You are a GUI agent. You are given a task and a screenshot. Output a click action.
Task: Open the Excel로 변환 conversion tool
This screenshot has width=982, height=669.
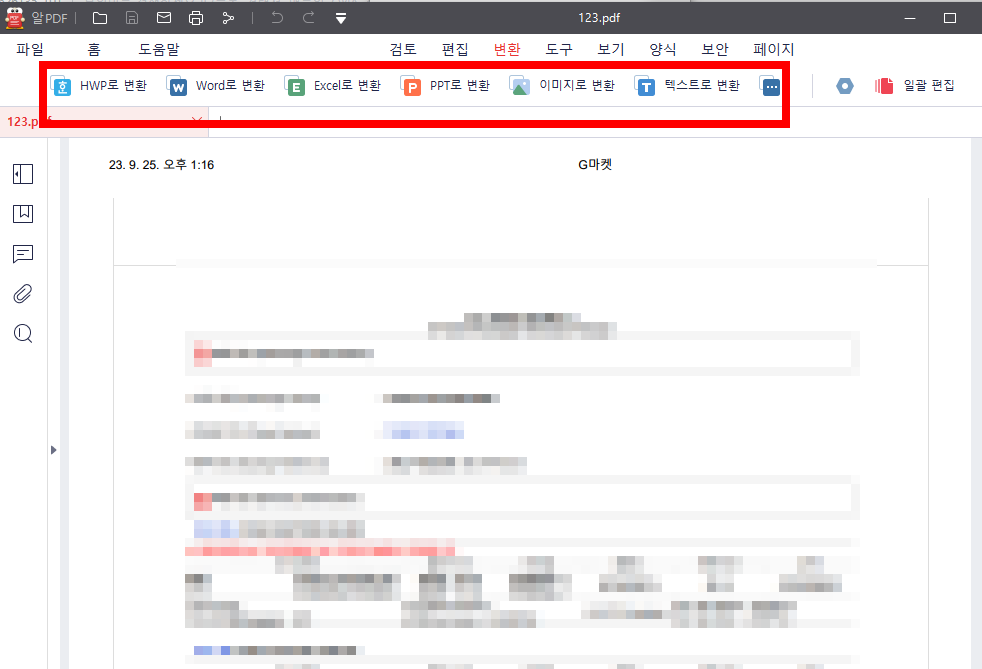pos(331,86)
